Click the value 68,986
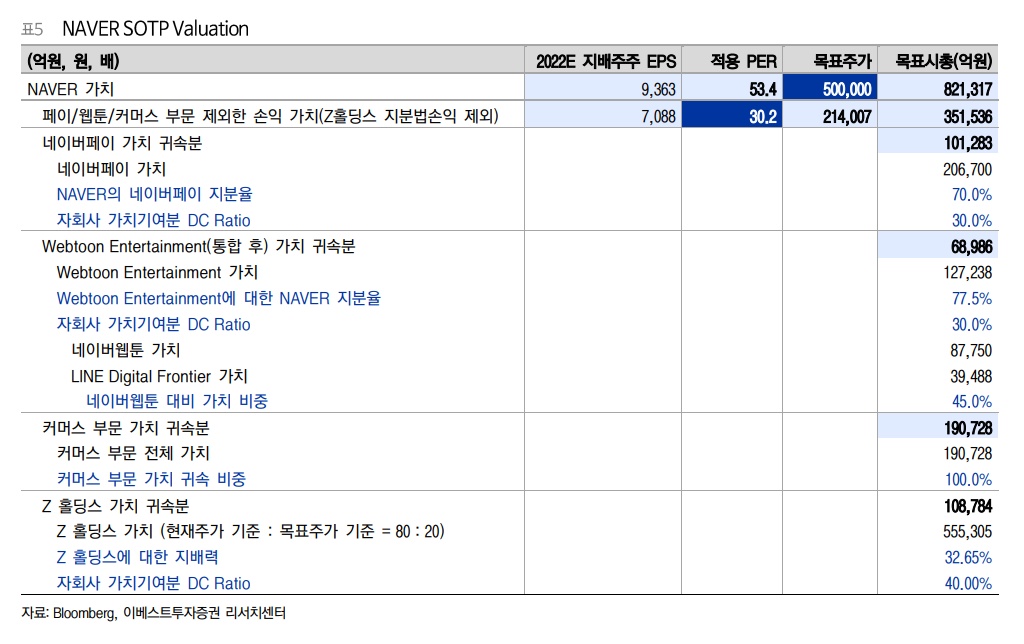This screenshot has width=1024, height=644. [x=972, y=246]
